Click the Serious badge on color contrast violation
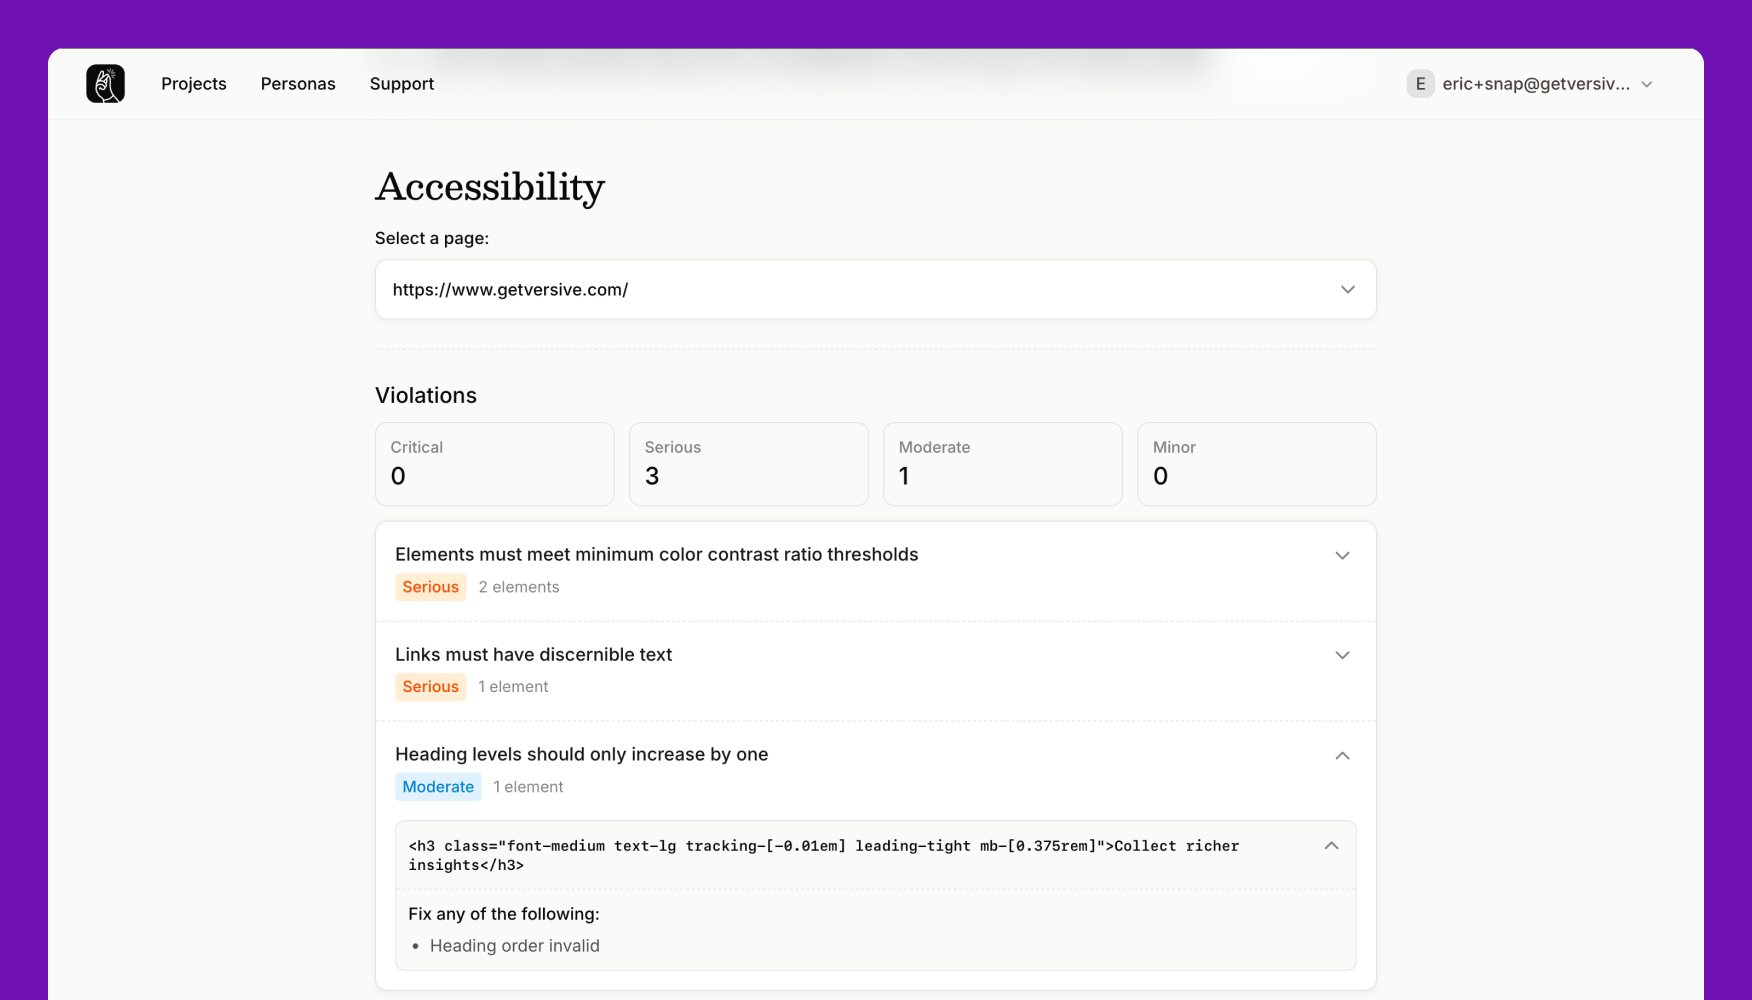The width and height of the screenshot is (1752, 1000). tap(430, 587)
